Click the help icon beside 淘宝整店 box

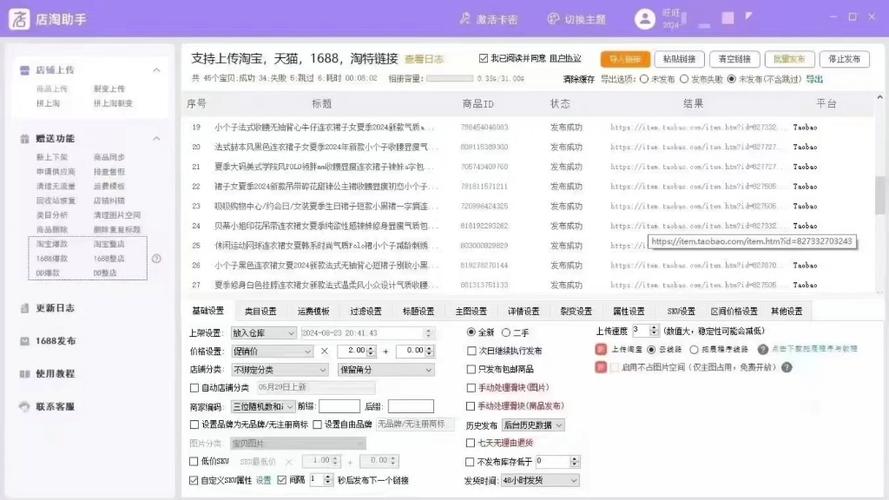(x=156, y=259)
